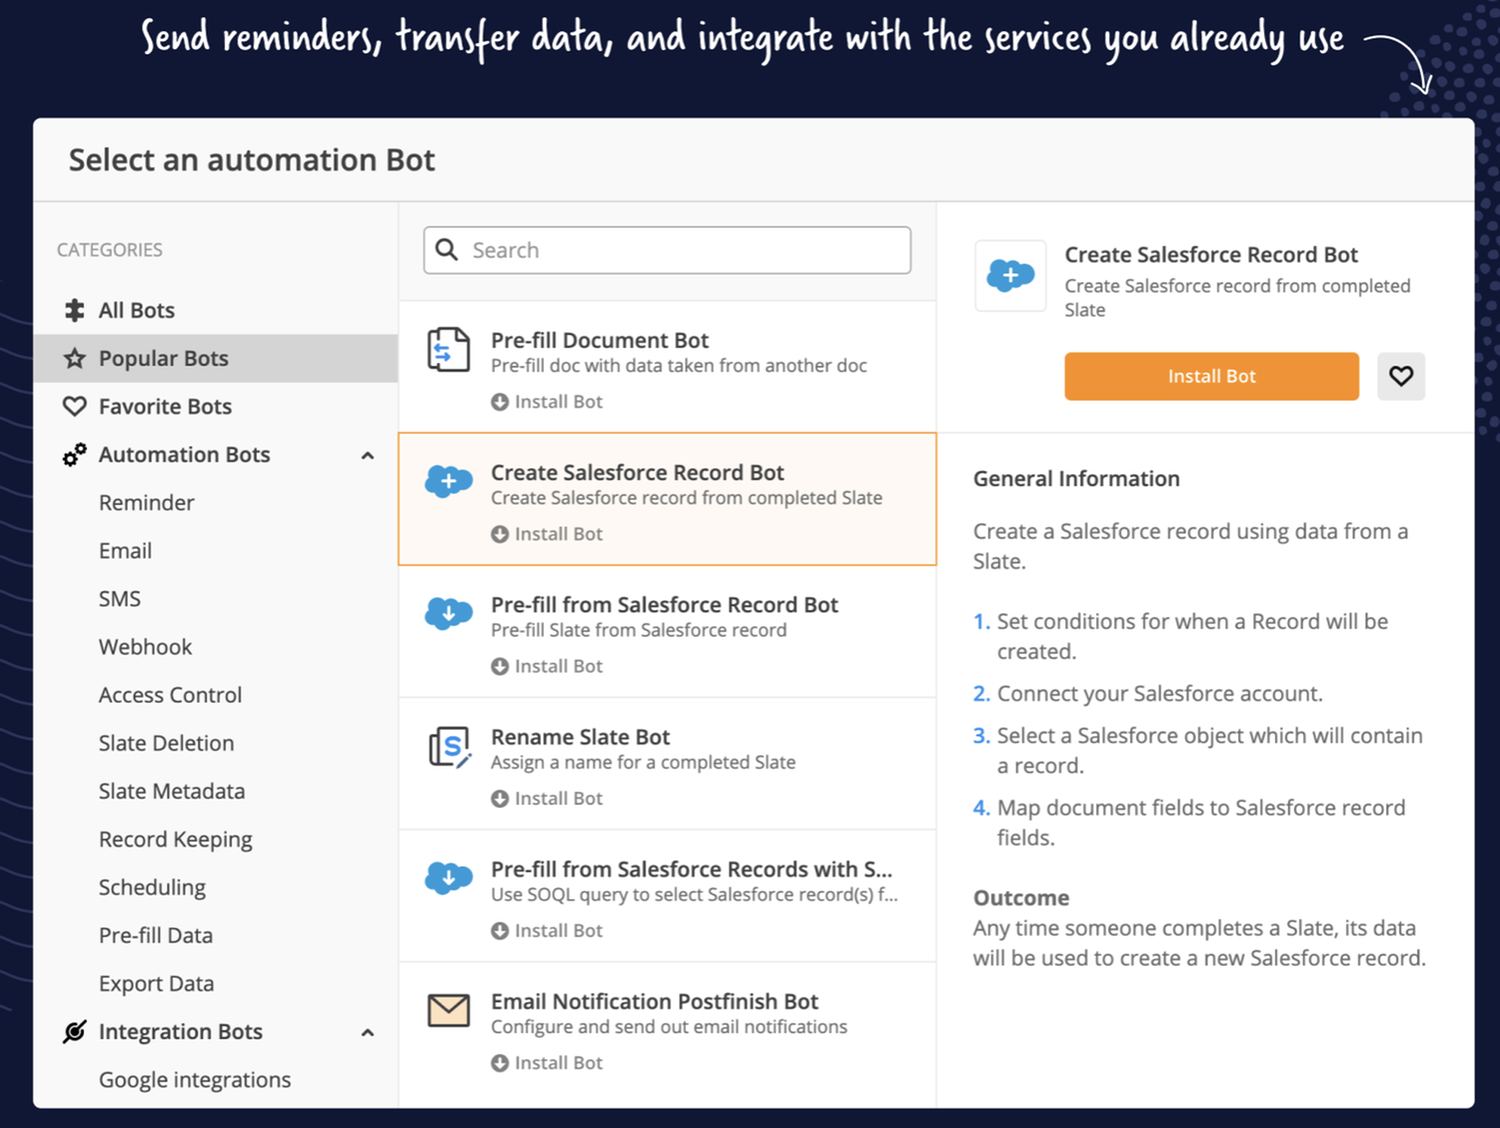Select the Pre-fill Document Bot title
Screen dimensions: 1500x1128
(599, 341)
